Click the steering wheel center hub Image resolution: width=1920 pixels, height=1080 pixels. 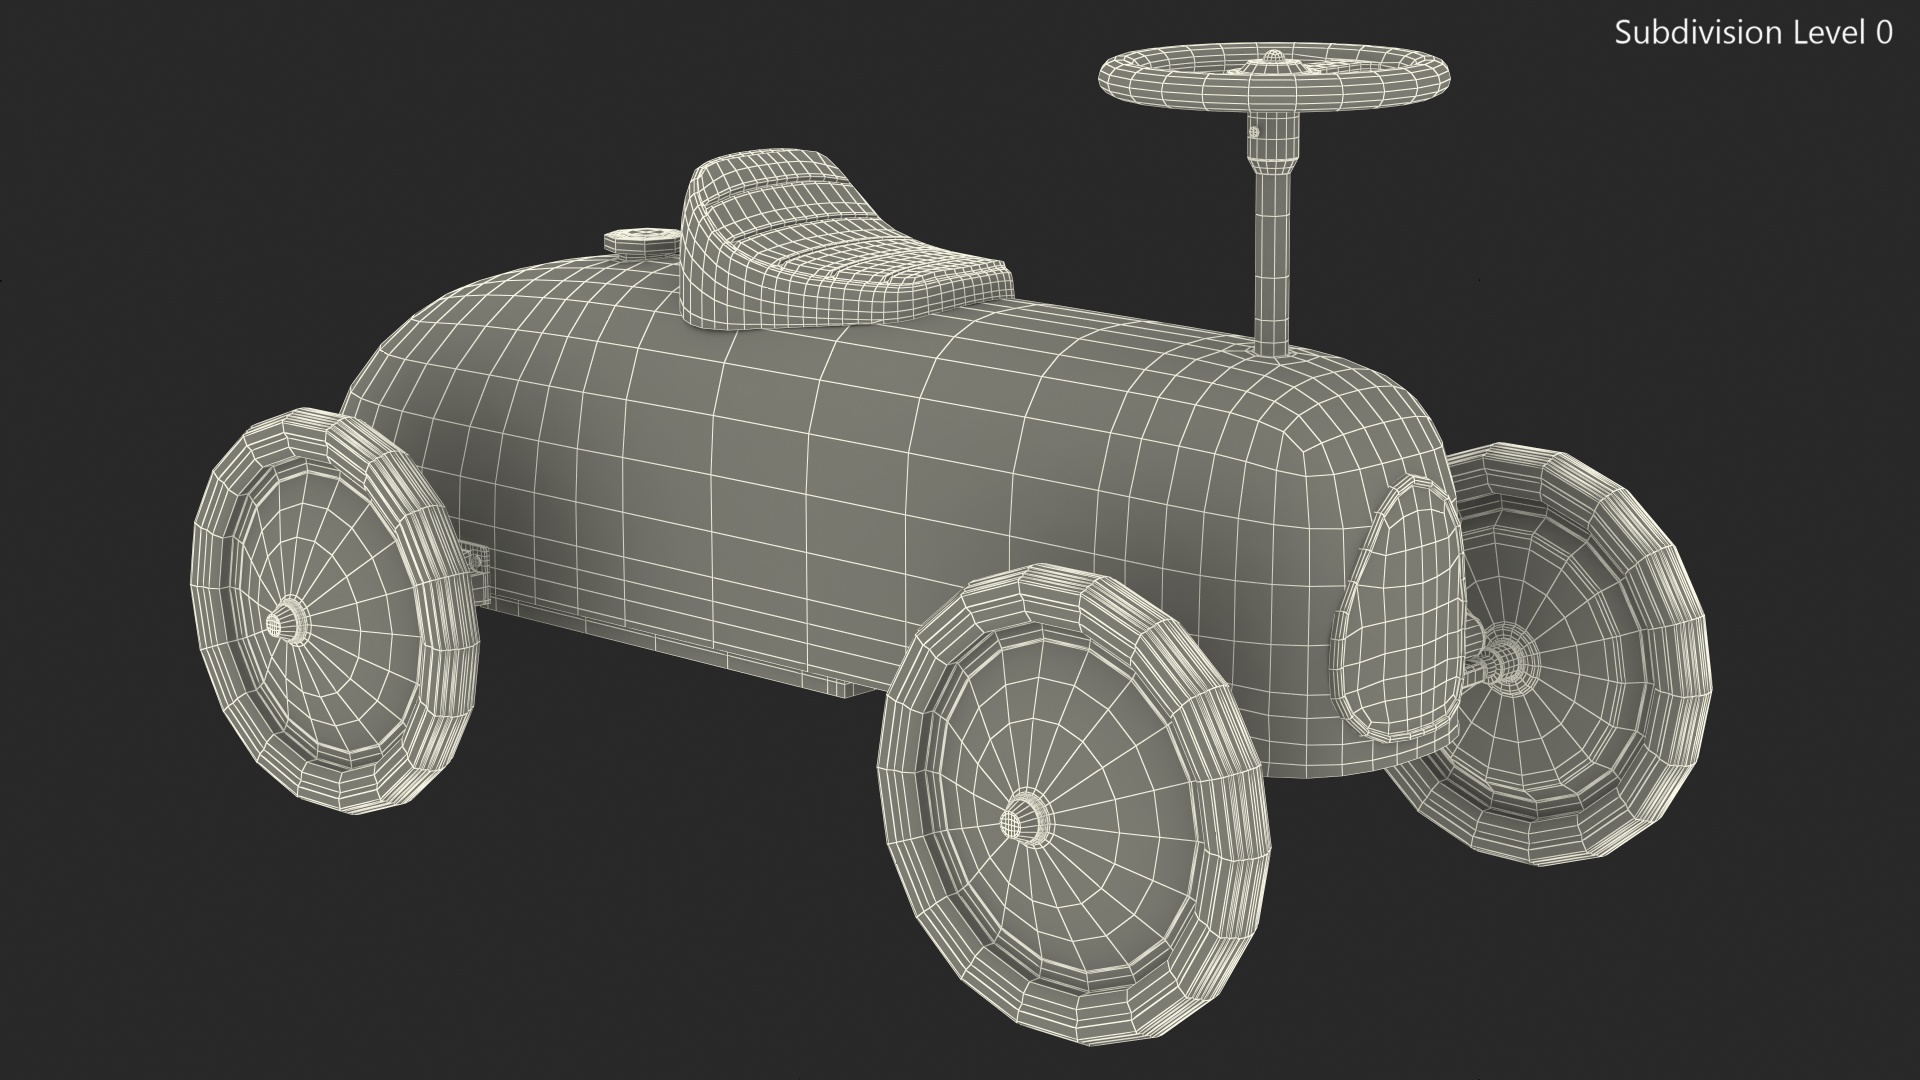coord(1274,60)
